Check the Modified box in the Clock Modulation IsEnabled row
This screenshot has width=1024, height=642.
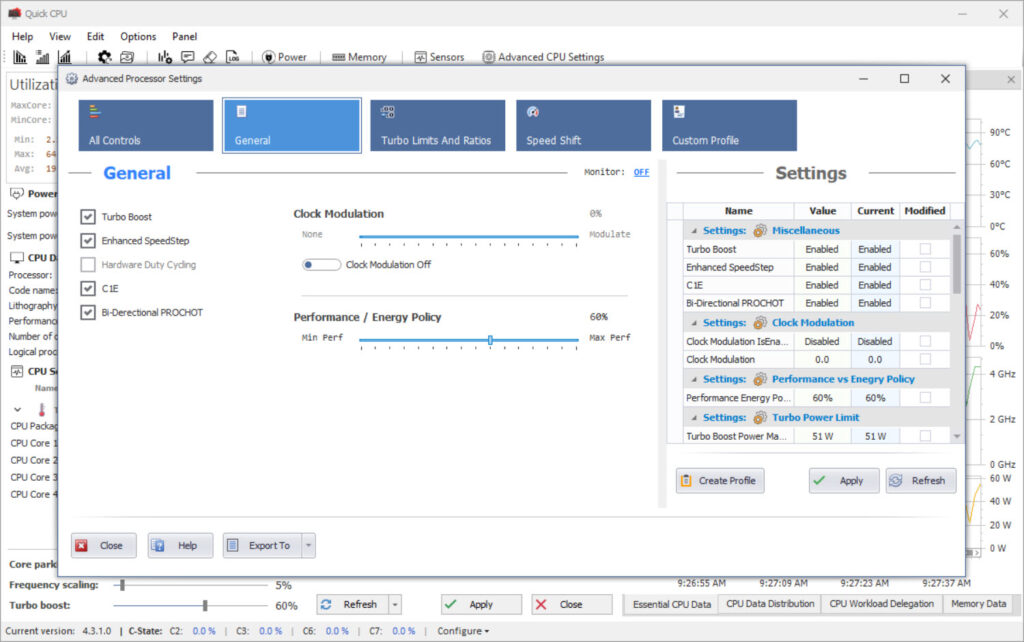(925, 341)
